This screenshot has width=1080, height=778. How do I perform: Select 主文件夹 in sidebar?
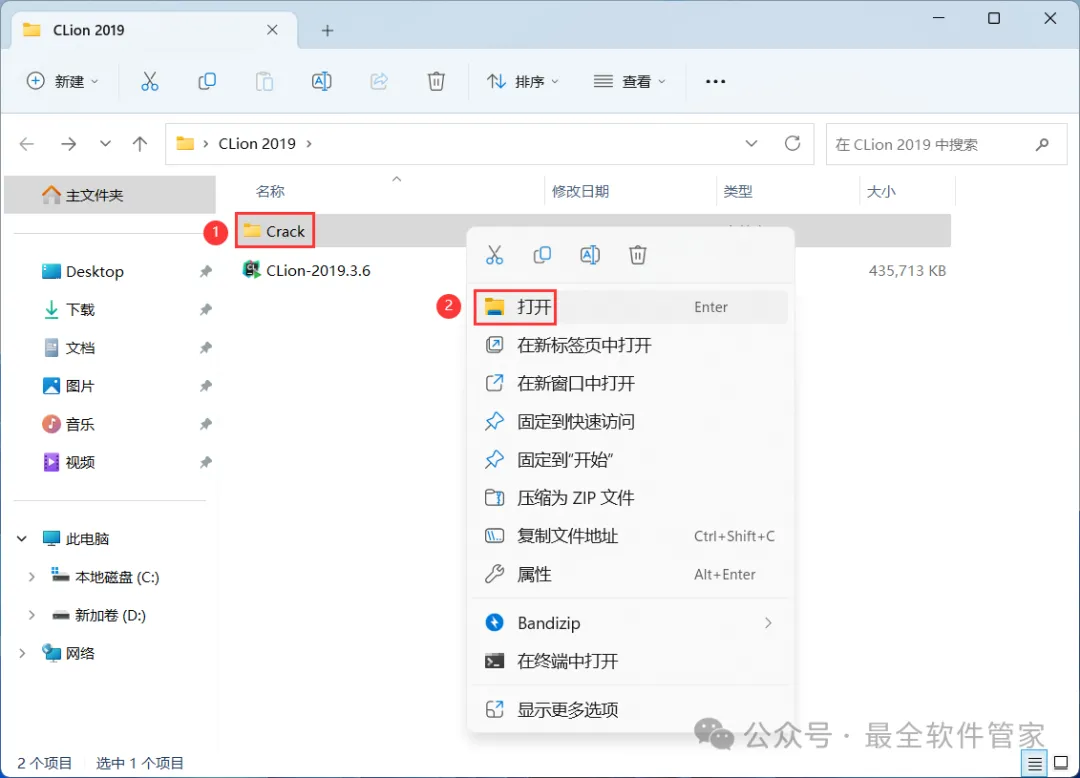(110, 195)
